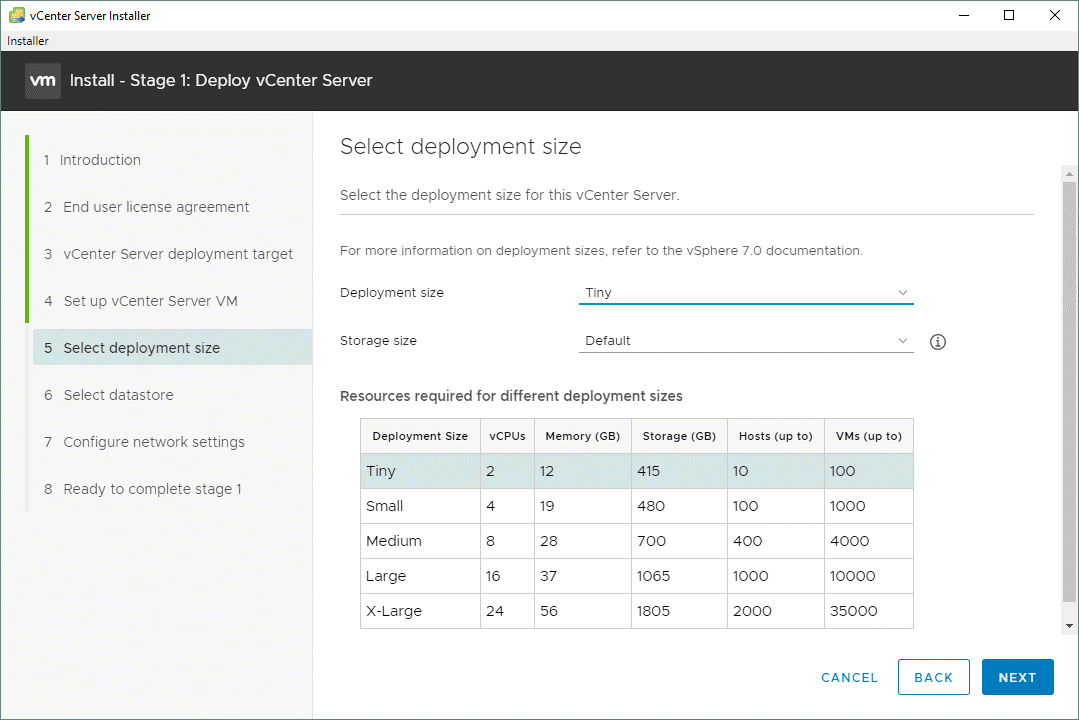
Task: Click the BACK button
Action: click(x=933, y=677)
